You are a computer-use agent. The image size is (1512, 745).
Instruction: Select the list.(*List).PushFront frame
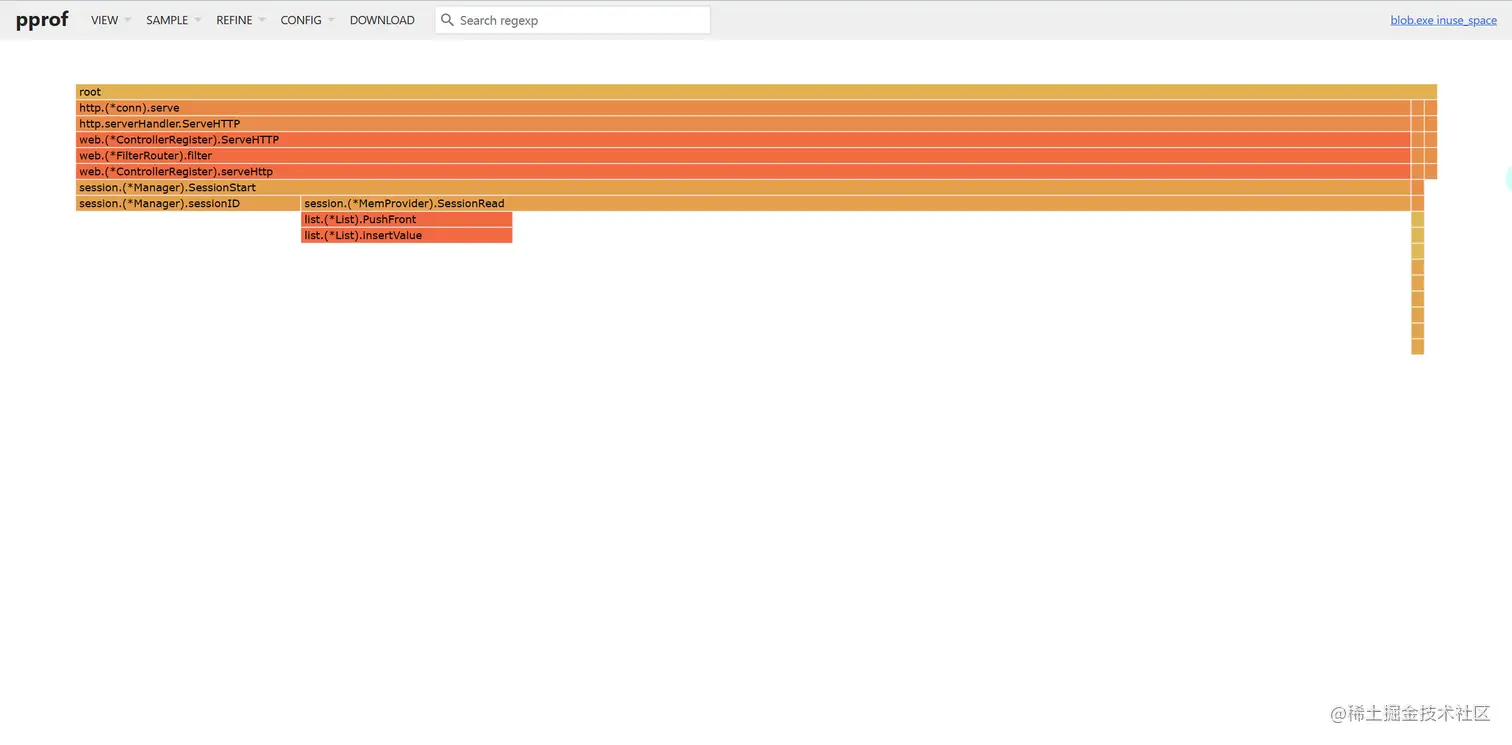point(407,220)
